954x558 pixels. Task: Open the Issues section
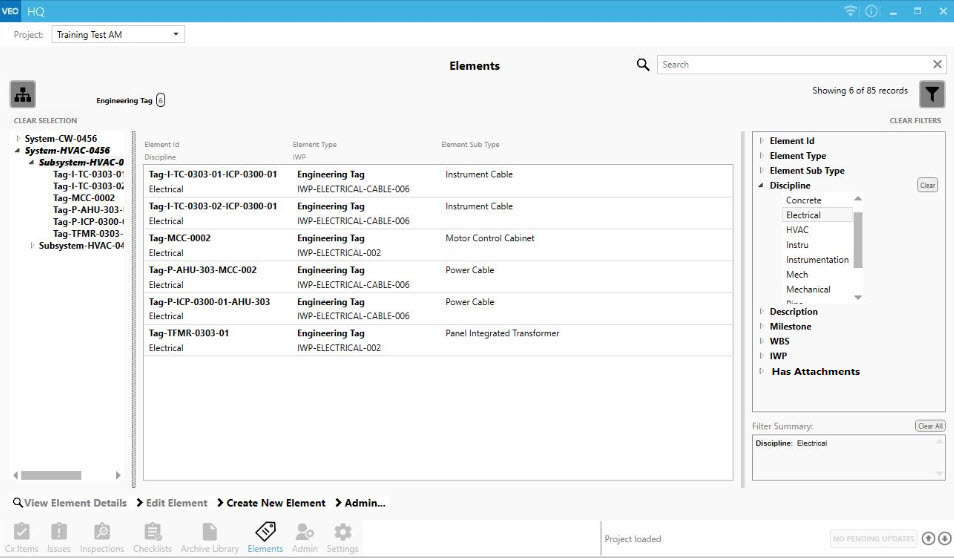point(59,537)
